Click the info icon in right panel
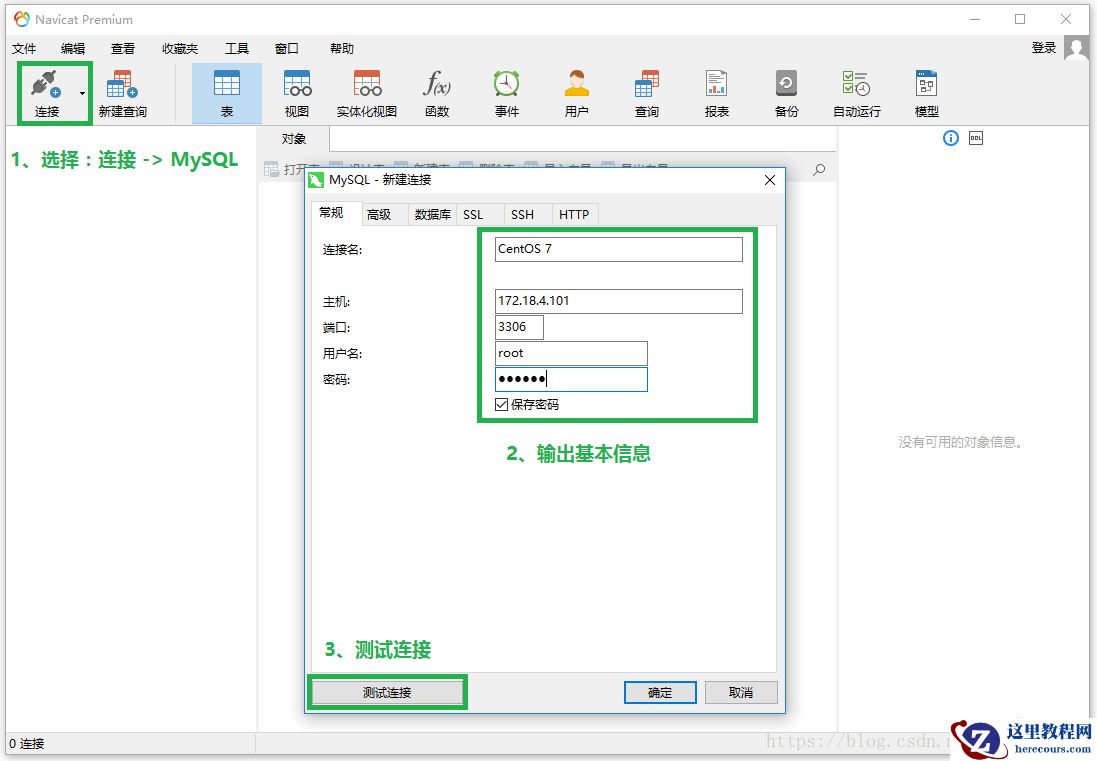Screen dimensions: 1097x761 pyautogui.click(x=951, y=138)
